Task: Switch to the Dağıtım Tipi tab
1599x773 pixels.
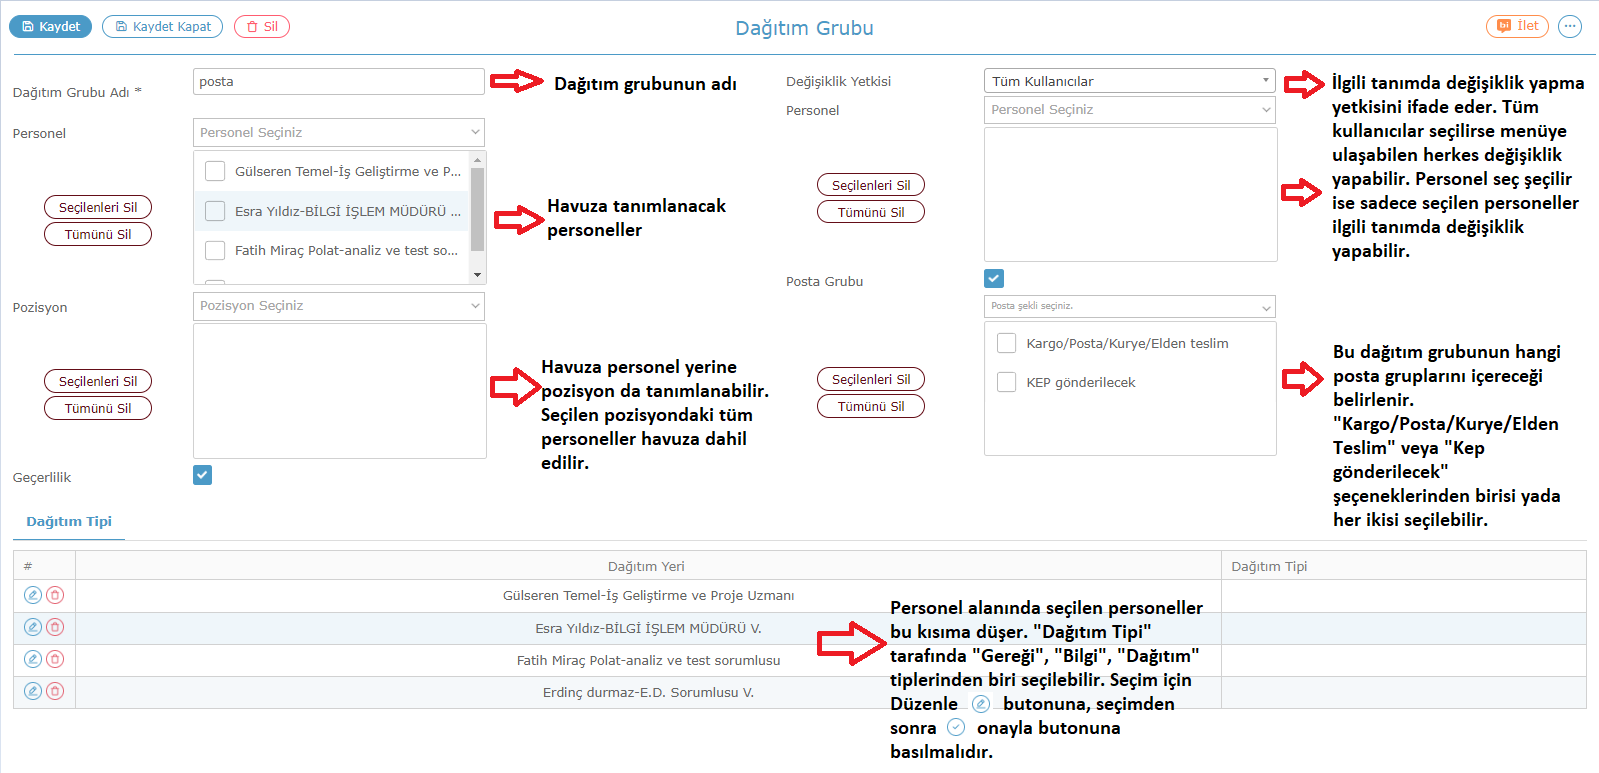Action: tap(69, 521)
